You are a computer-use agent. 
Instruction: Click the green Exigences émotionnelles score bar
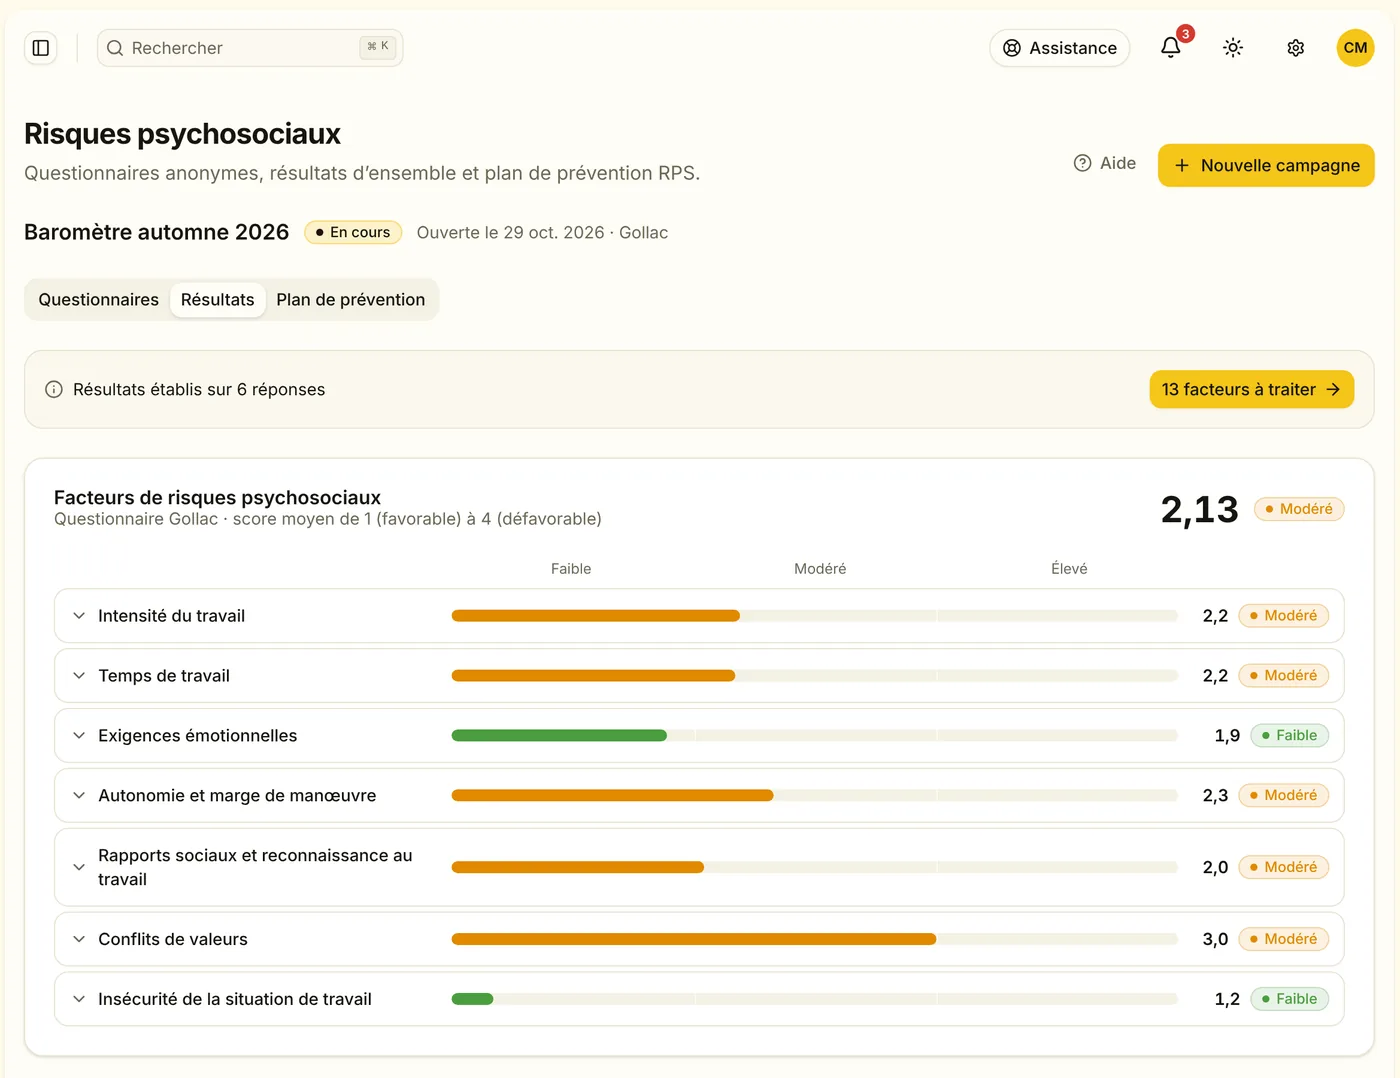(x=559, y=736)
